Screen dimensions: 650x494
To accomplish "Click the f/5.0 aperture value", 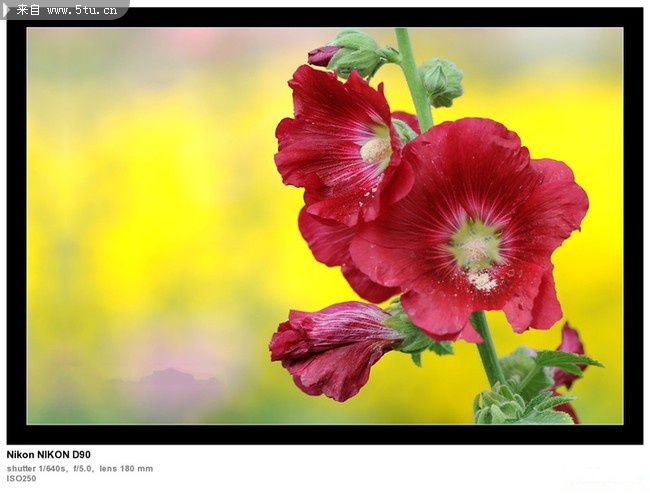I will pos(83,468).
